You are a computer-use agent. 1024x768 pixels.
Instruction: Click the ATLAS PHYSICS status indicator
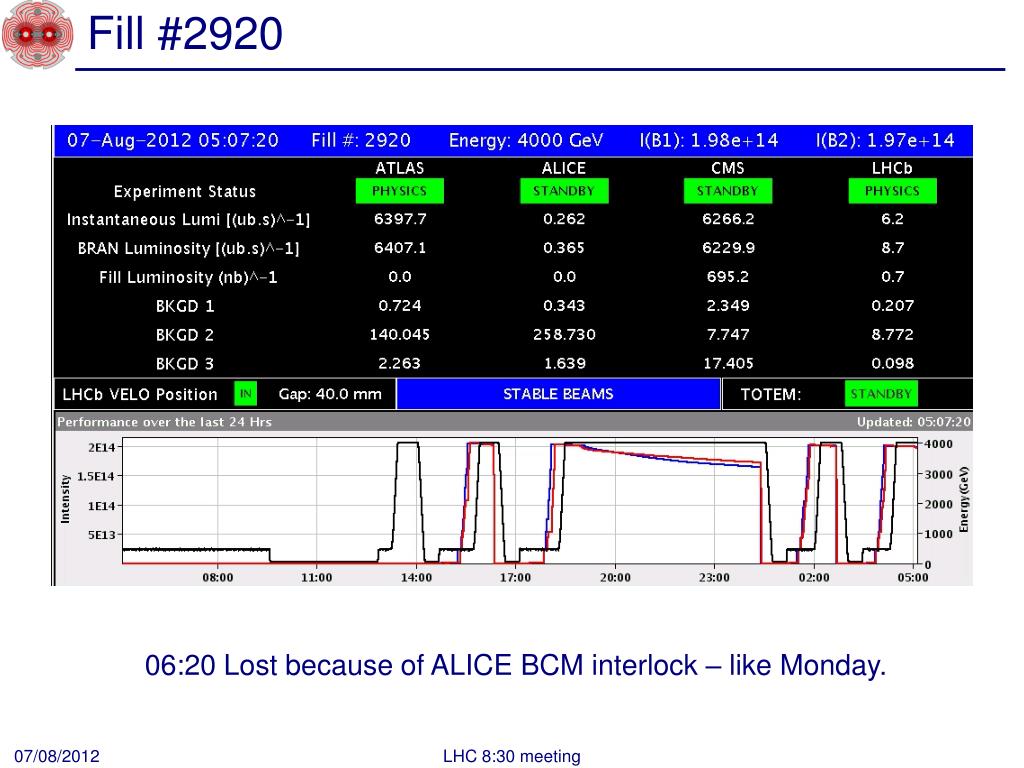(400, 191)
